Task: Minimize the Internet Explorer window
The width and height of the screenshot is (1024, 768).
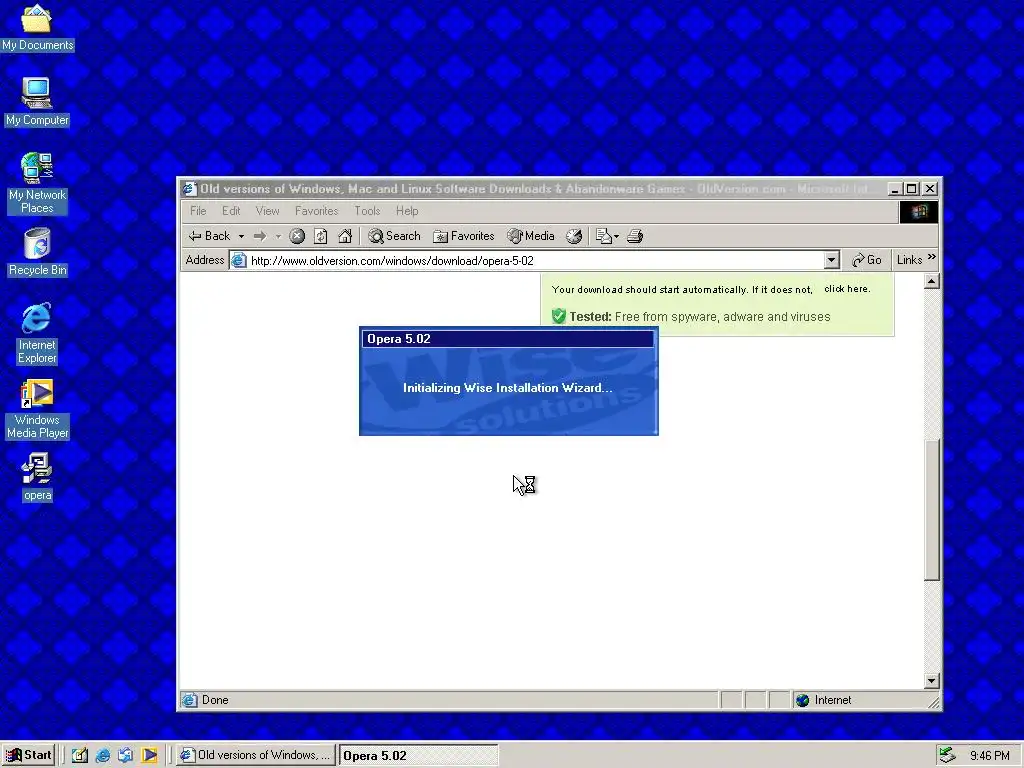Action: click(895, 189)
